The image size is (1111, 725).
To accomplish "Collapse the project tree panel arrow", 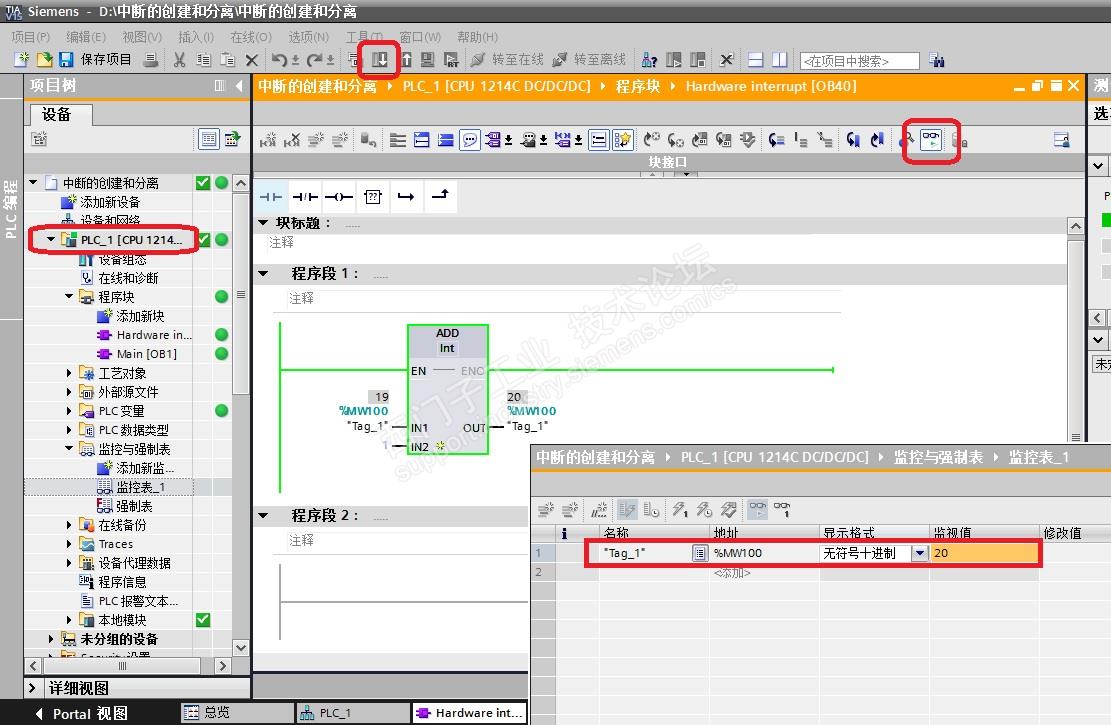I will [239, 86].
